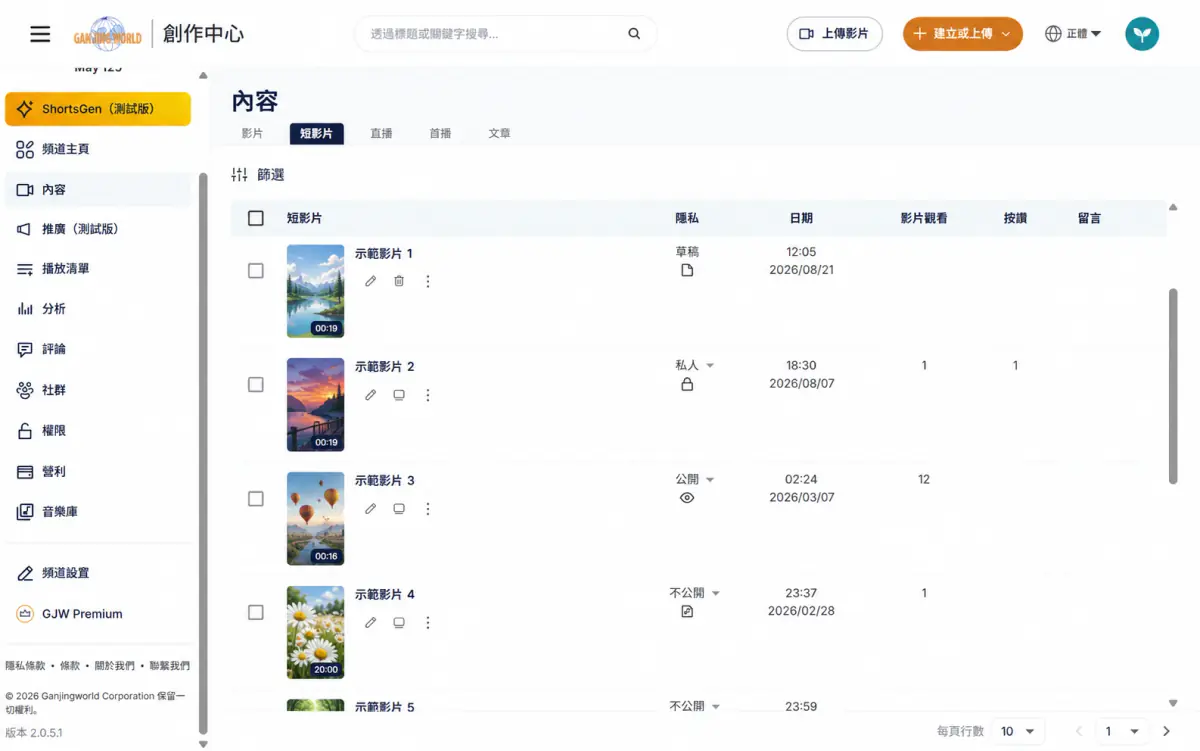
Task: Click screen icon for 示範影片 2
Action: 399,395
